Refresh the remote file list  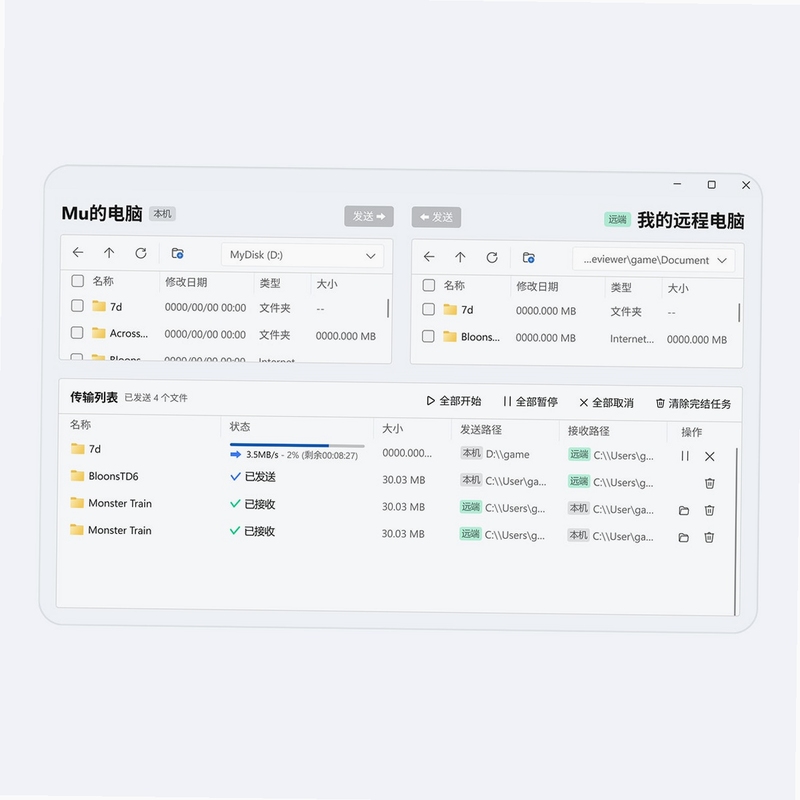coord(492,258)
